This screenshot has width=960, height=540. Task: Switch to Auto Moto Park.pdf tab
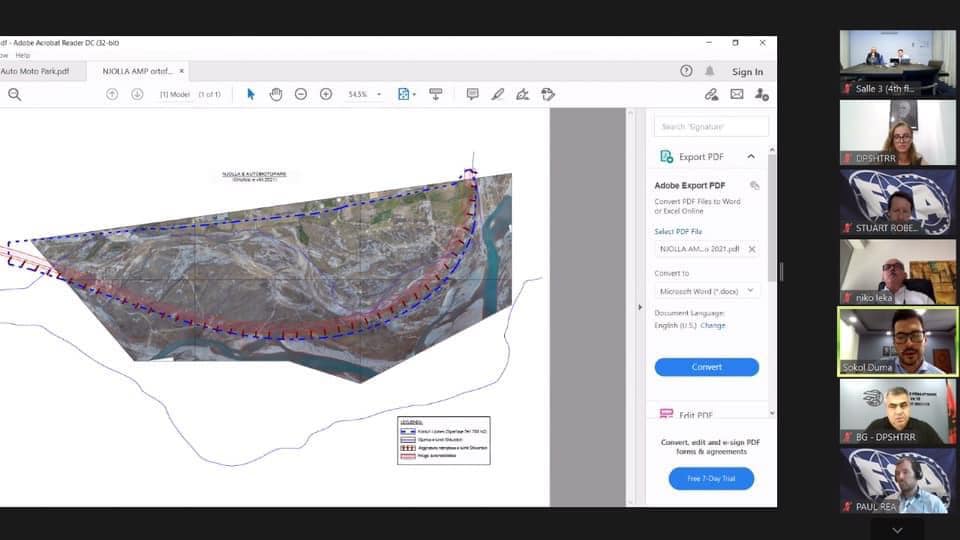pos(35,71)
